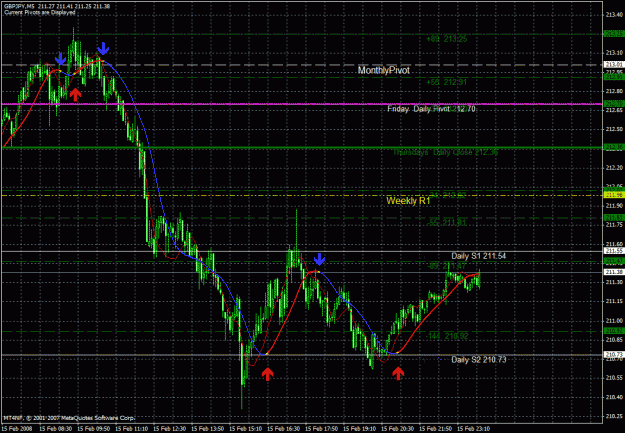Click the white 210.73 price tag on axis
The height and width of the screenshot is (433, 625).
(x=614, y=354)
